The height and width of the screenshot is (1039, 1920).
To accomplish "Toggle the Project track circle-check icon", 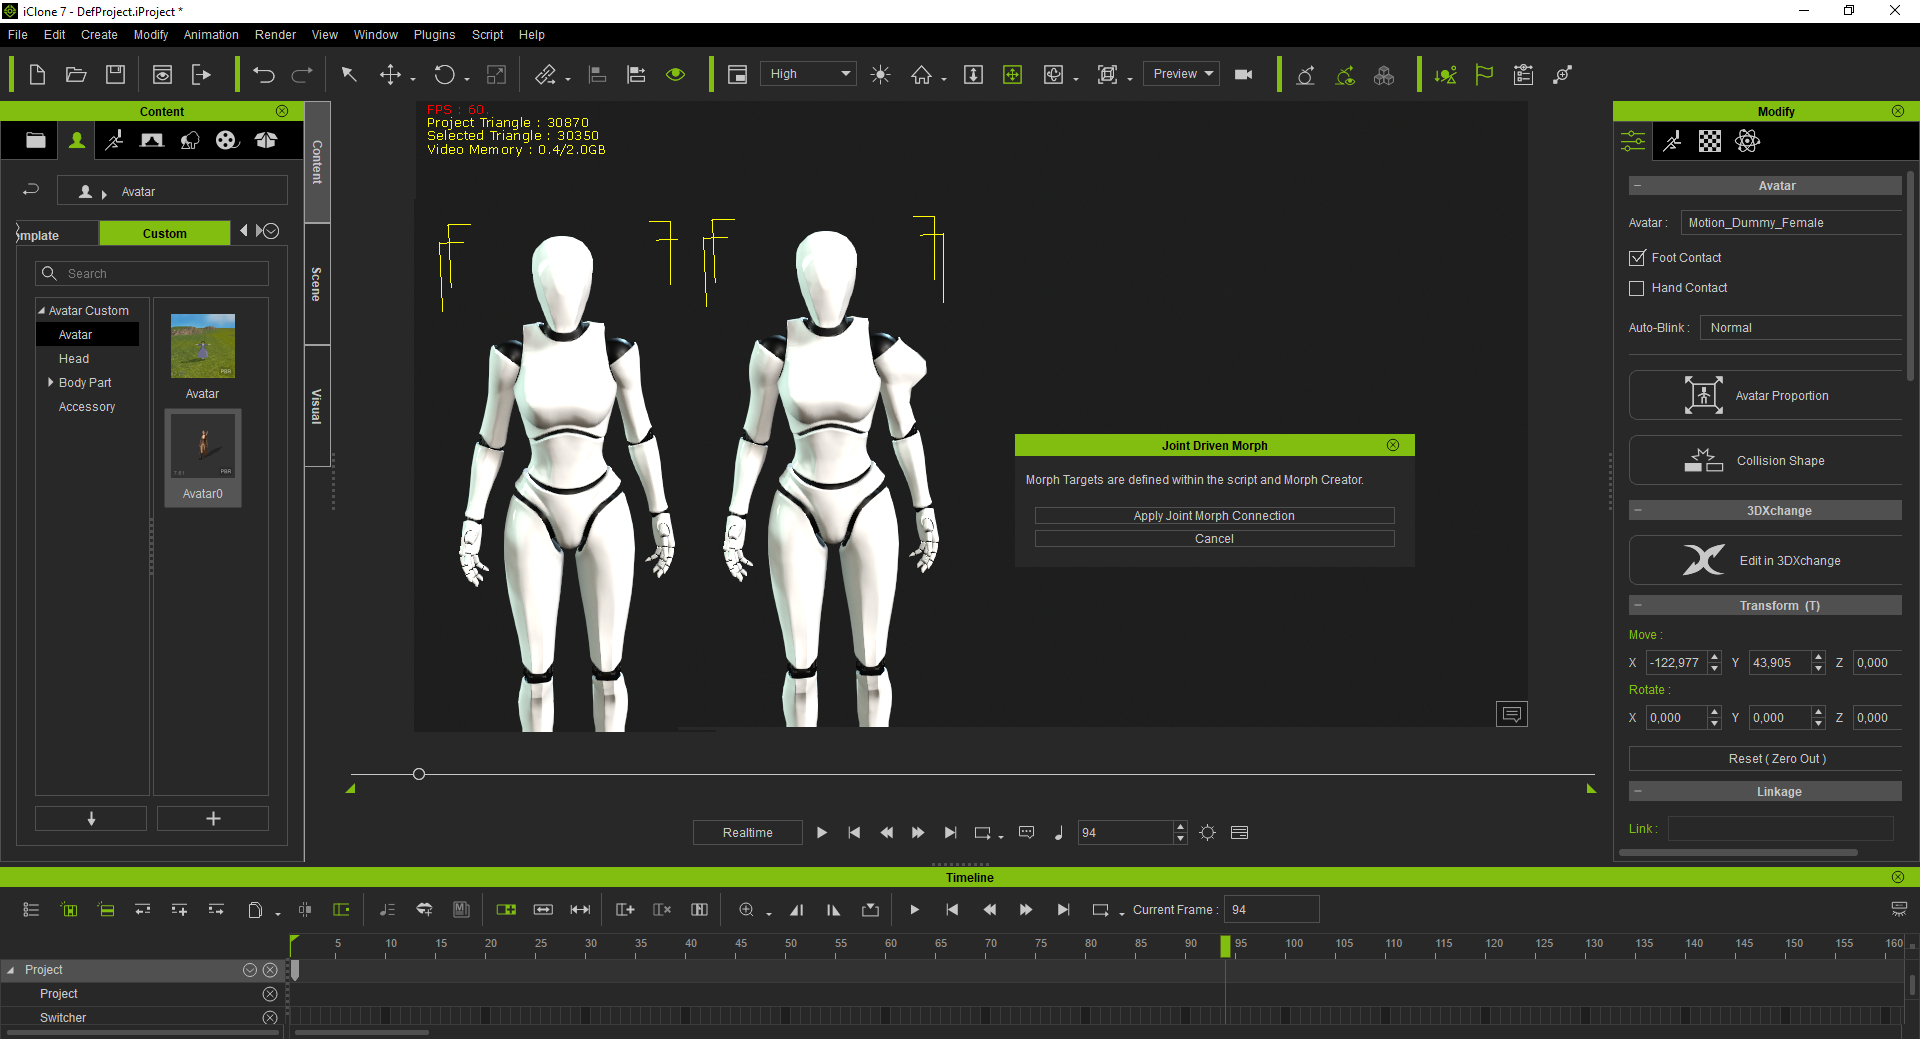I will click(x=250, y=970).
